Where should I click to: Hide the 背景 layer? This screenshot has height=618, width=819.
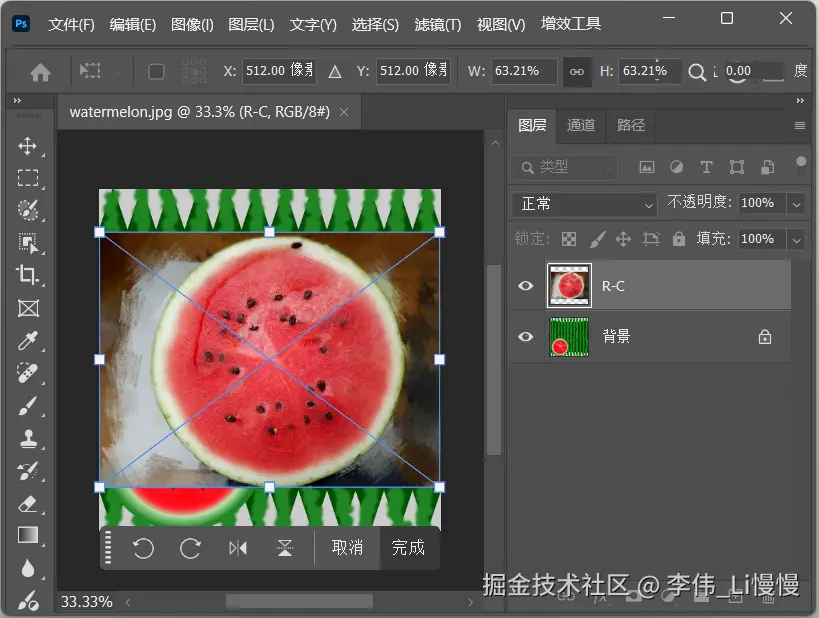point(525,336)
